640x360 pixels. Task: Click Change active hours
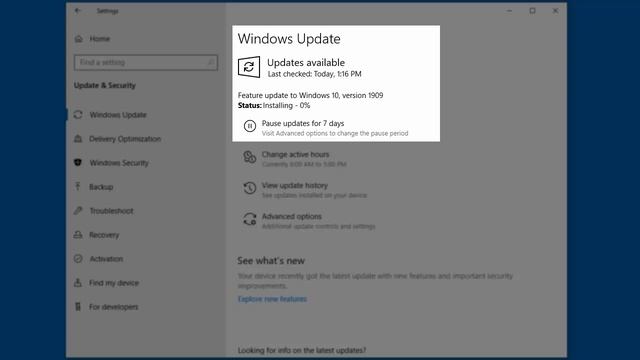coord(296,154)
